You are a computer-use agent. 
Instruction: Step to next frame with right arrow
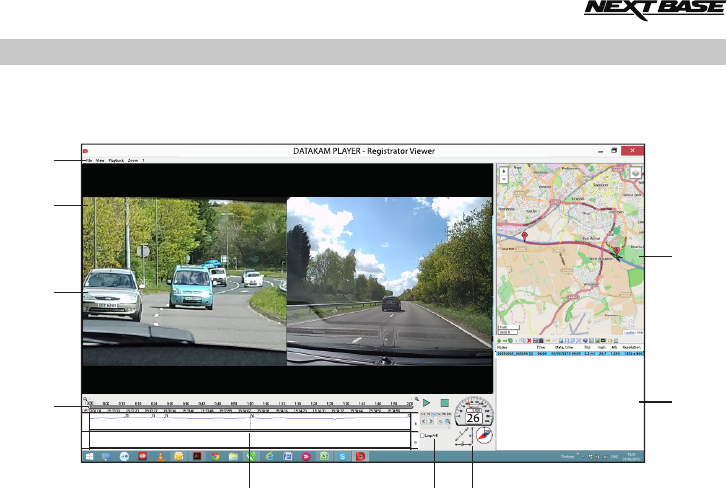[x=431, y=421]
